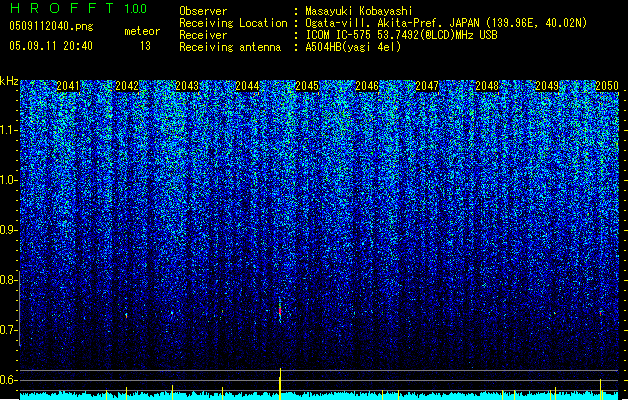Screen dimensions: 629x400
Task: Click the Receiver label
Action: pos(203,35)
